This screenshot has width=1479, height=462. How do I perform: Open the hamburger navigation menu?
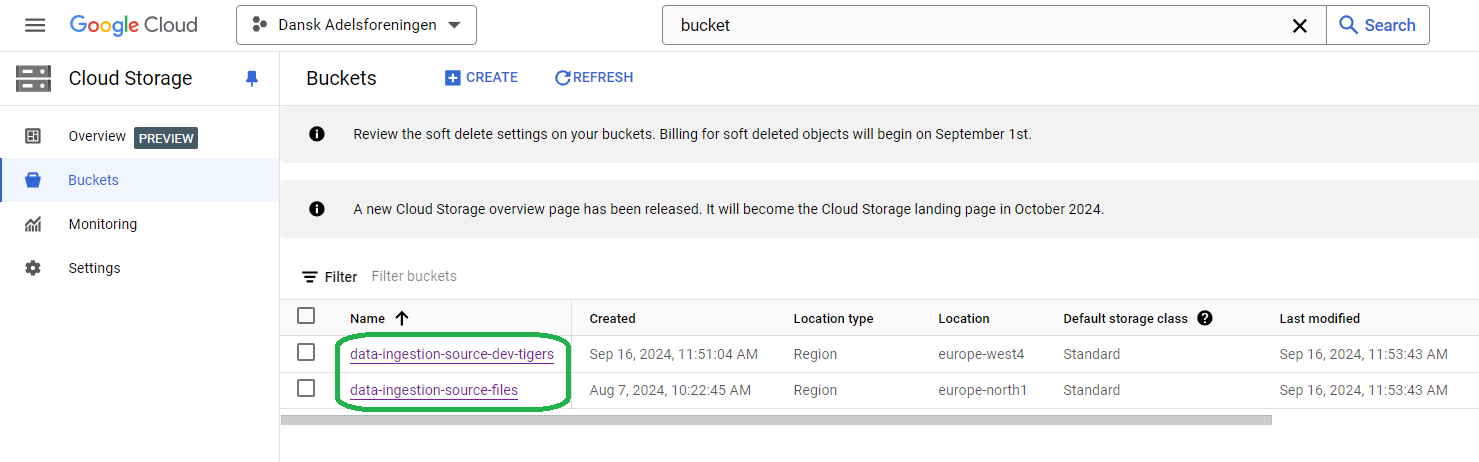[35, 25]
